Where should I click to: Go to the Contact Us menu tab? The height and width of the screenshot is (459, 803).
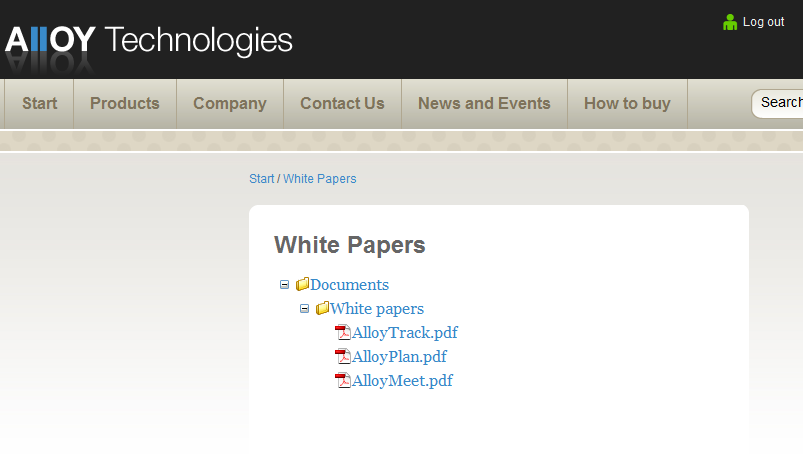click(x=342, y=103)
